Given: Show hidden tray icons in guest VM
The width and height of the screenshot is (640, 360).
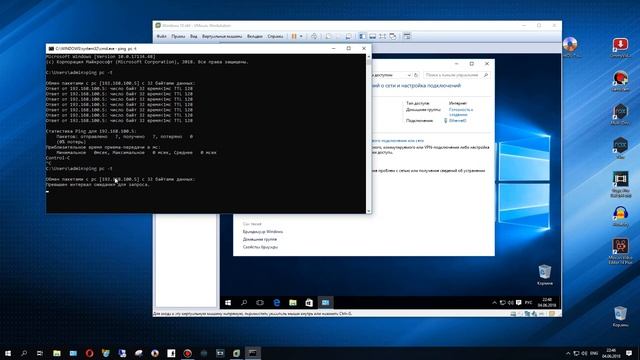Looking at the screenshot, I should 494,302.
